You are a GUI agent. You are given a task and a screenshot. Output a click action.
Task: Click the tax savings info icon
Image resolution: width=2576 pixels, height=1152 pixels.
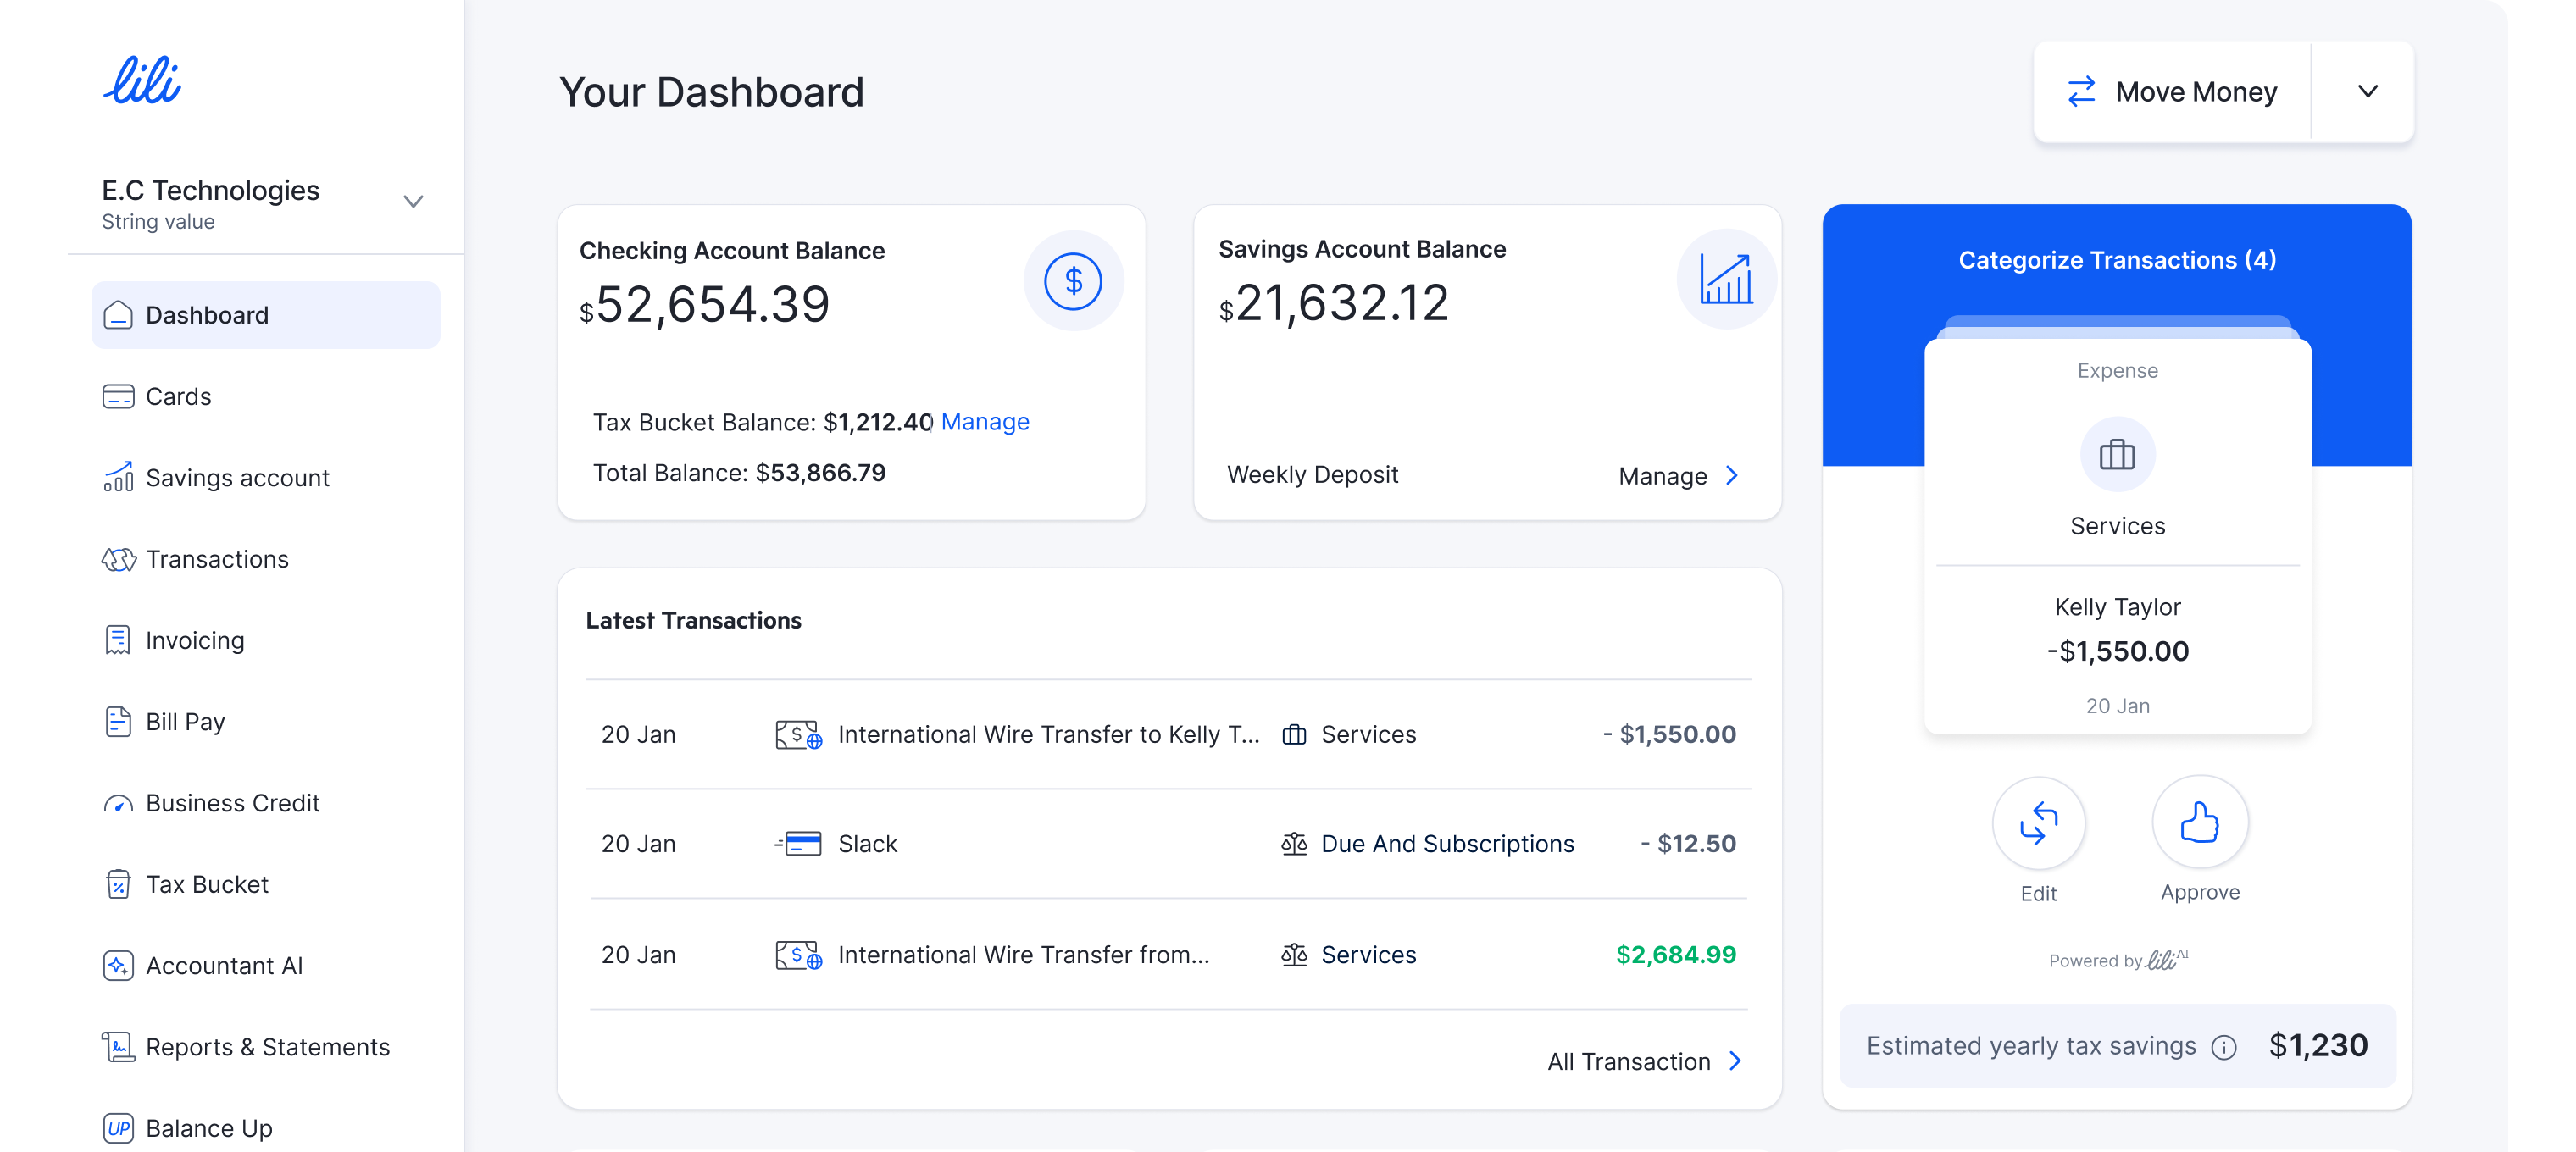[x=2223, y=1047]
